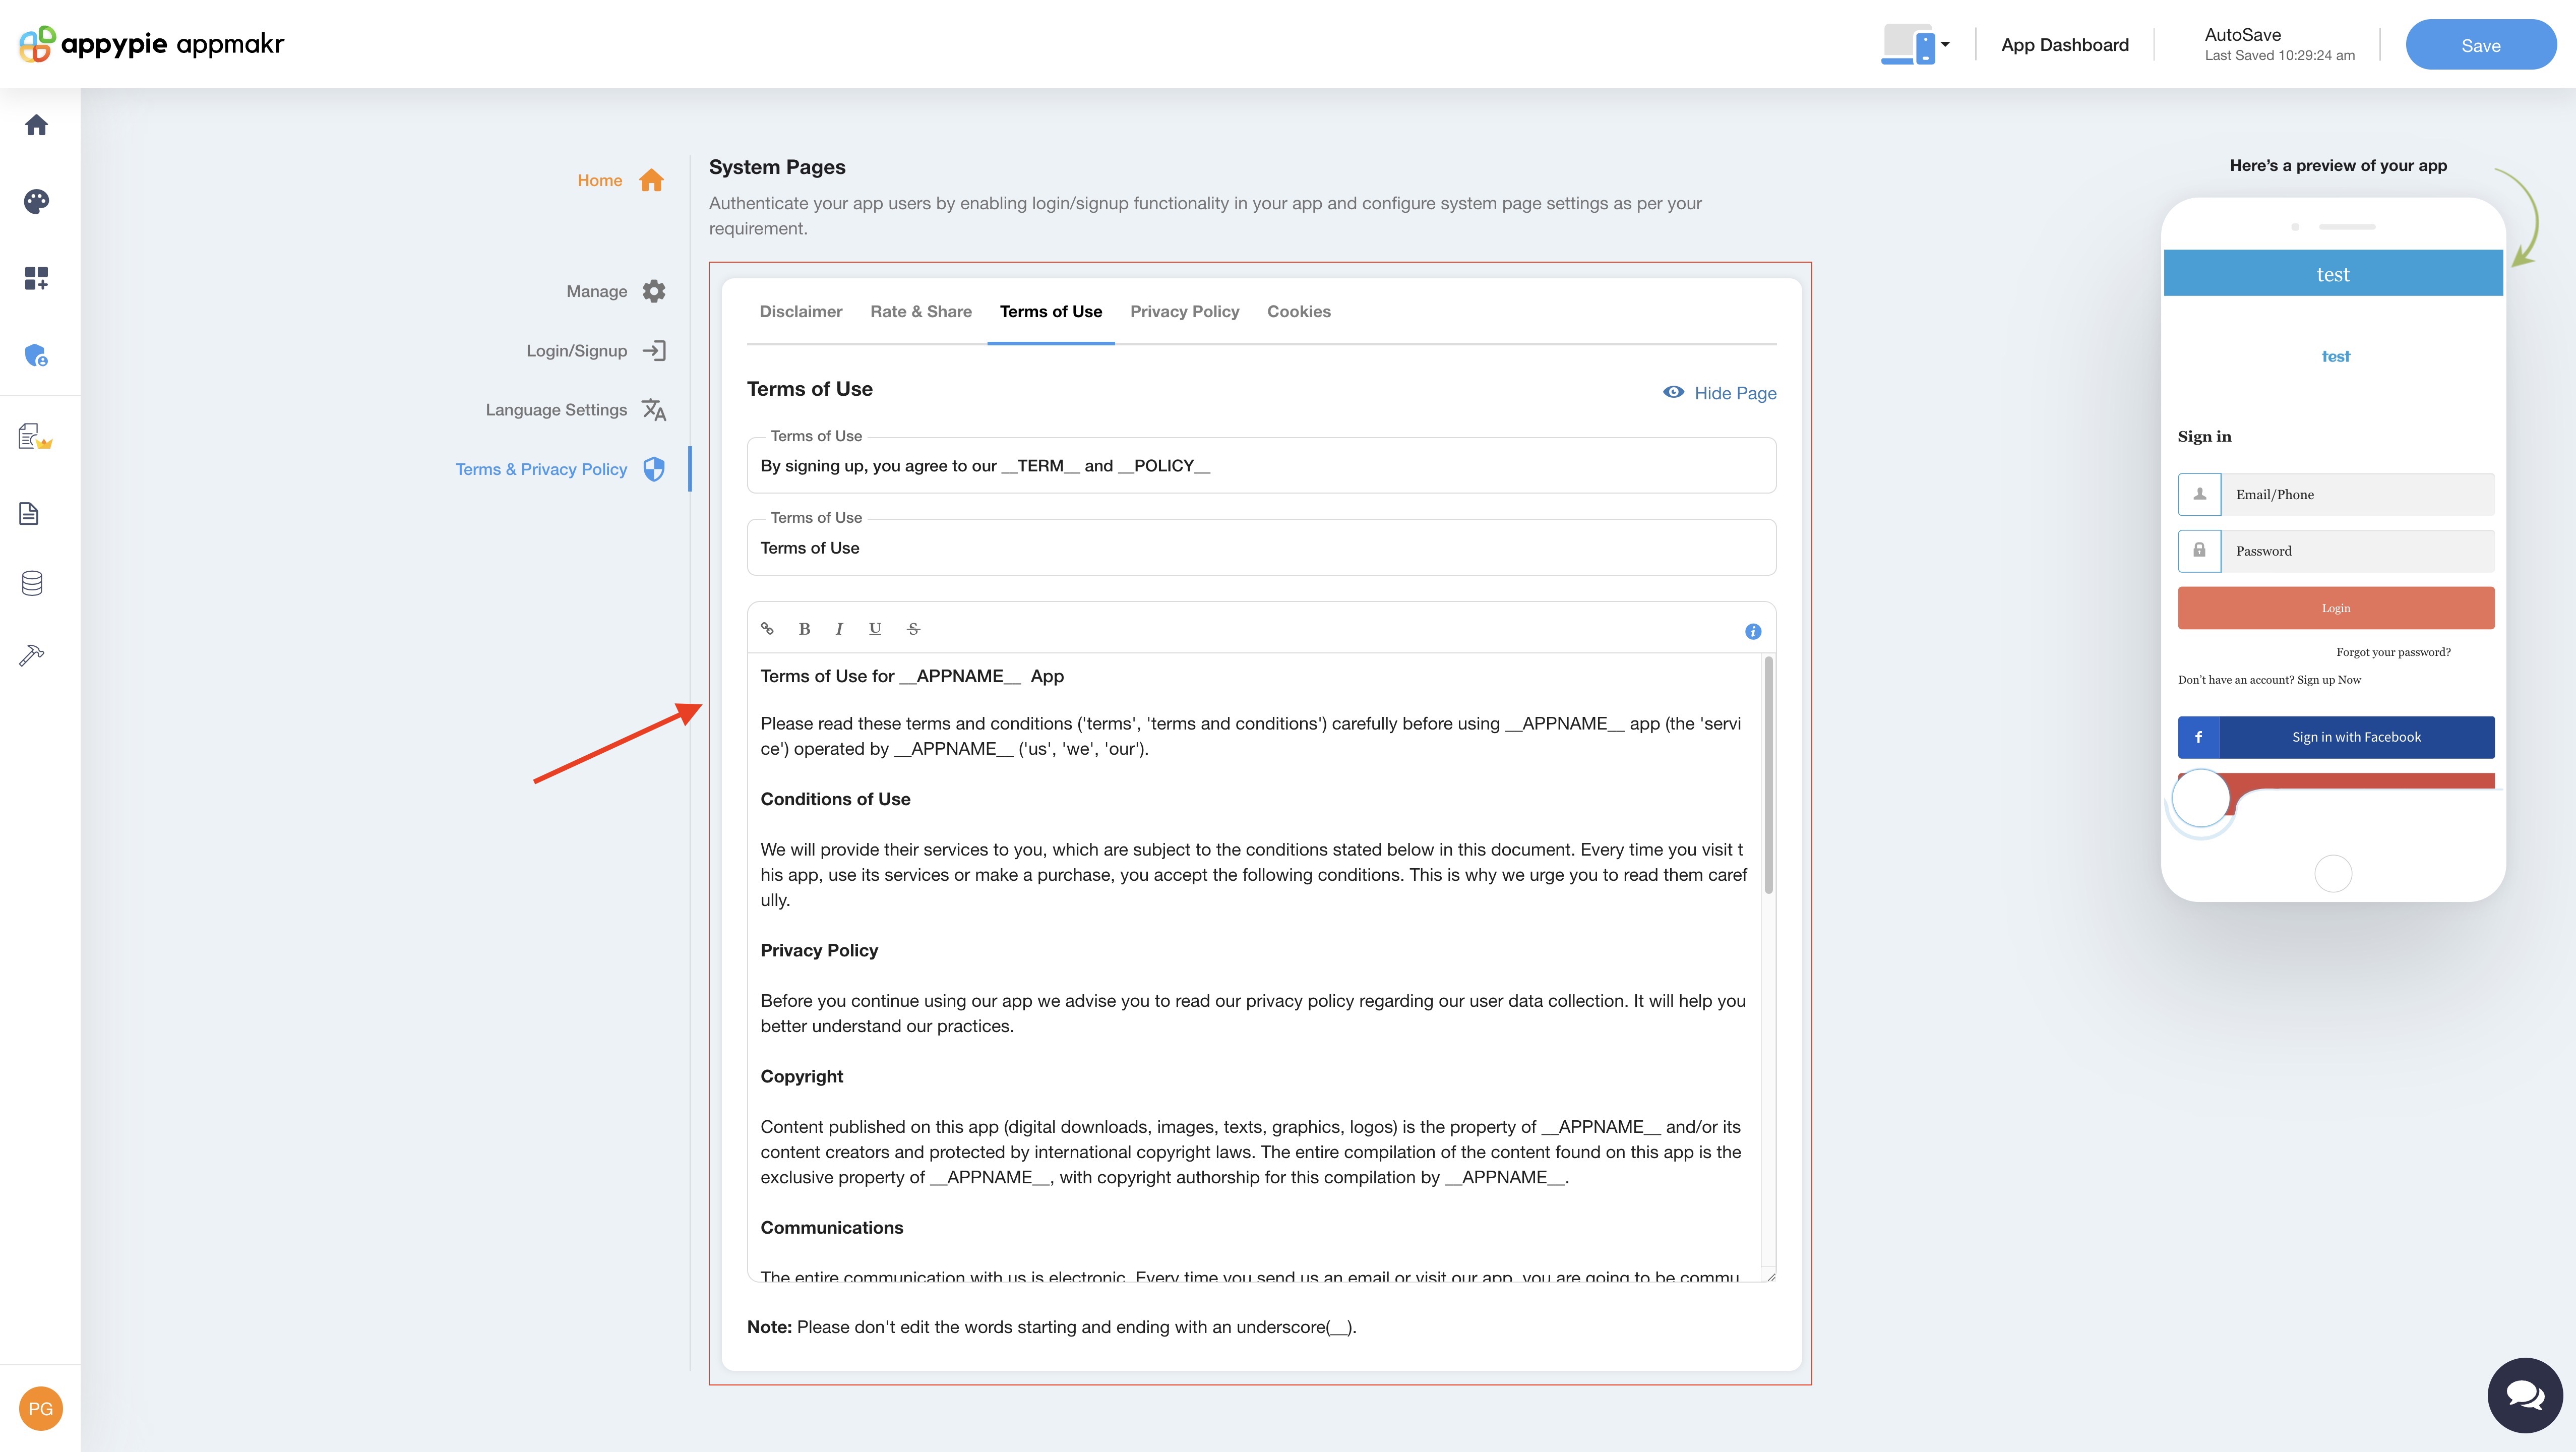Click the insert link icon in editor toolbar
This screenshot has width=2576, height=1452.
767,629
